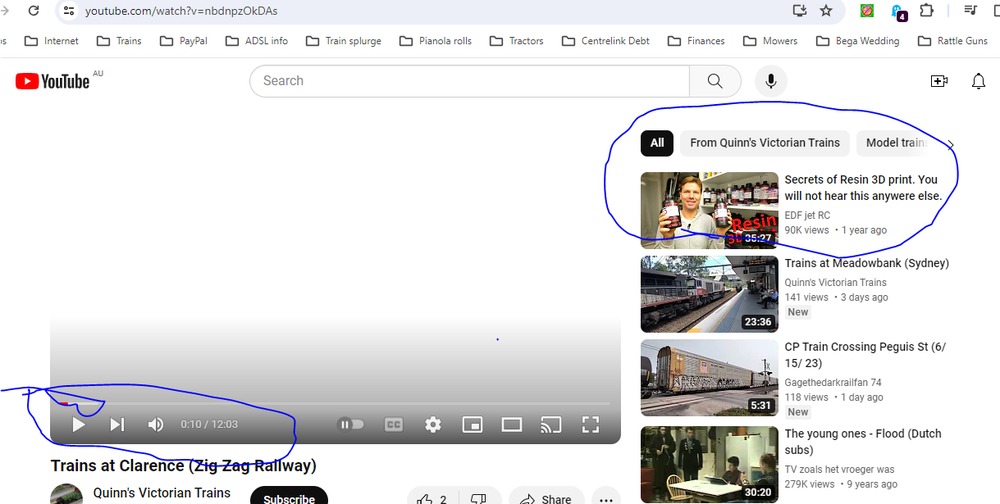Viewport: 1000px width, 504px height.
Task: Open the Finances bookmarks folder
Action: pyautogui.click(x=696, y=41)
